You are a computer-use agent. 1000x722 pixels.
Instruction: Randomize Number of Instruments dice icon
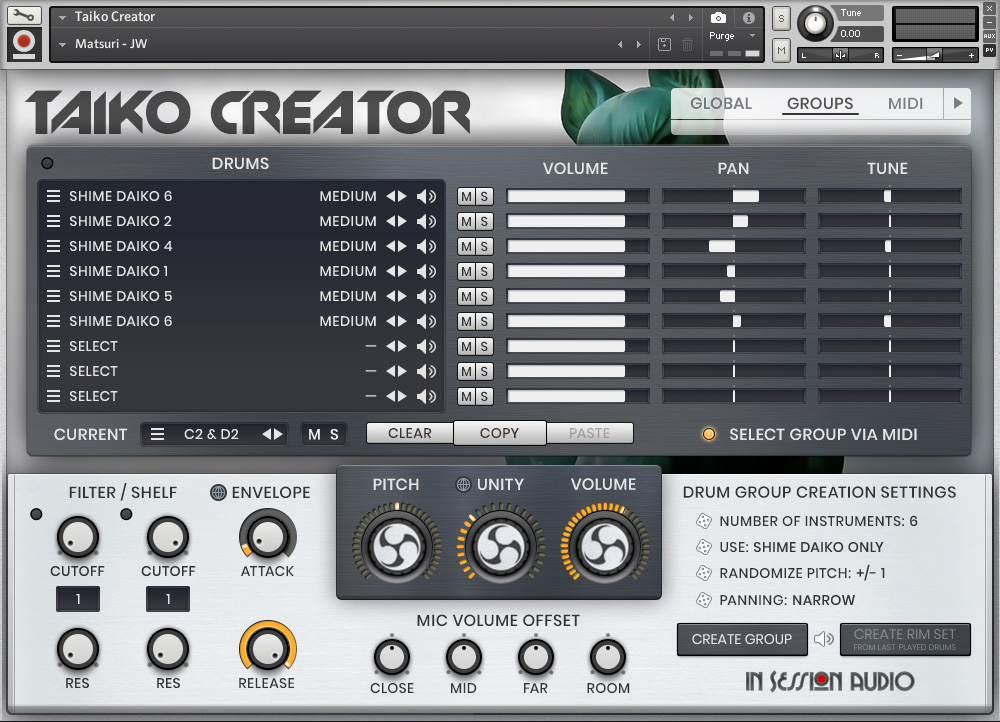point(703,521)
